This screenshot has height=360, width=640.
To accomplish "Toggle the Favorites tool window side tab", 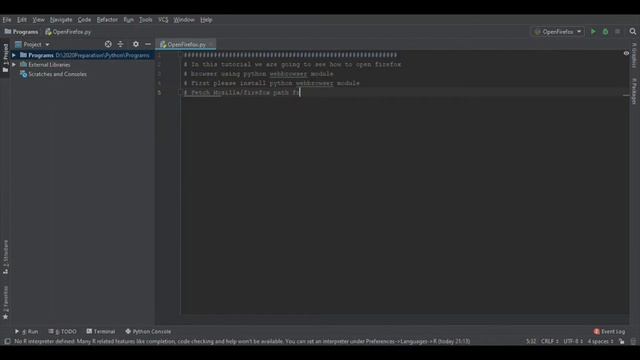I will [x=5, y=302].
